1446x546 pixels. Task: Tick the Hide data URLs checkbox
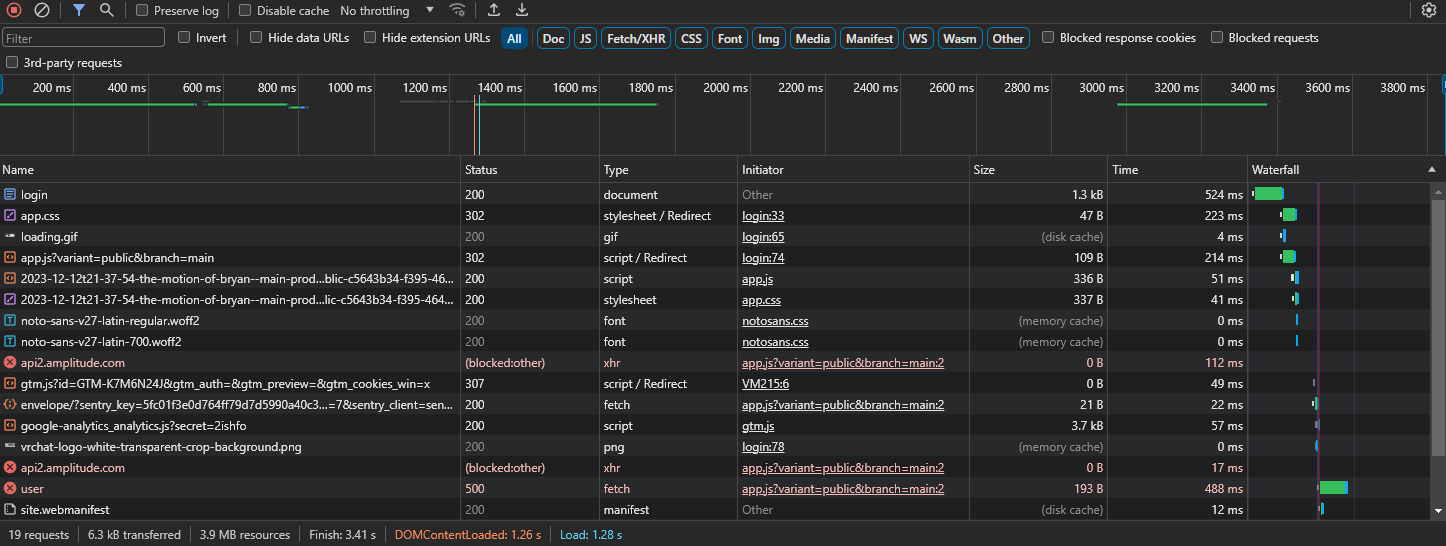tap(256, 38)
